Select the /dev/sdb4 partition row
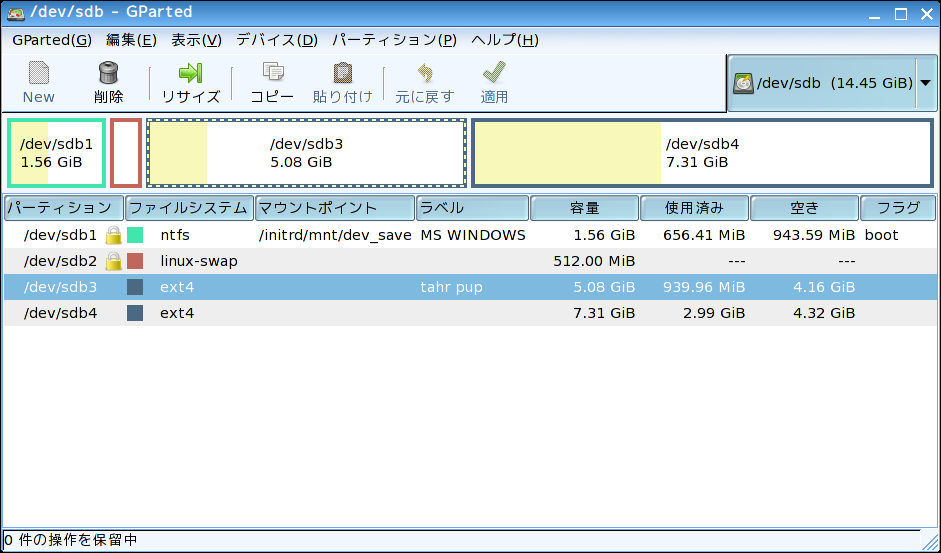The width and height of the screenshot is (941, 553). (470, 313)
